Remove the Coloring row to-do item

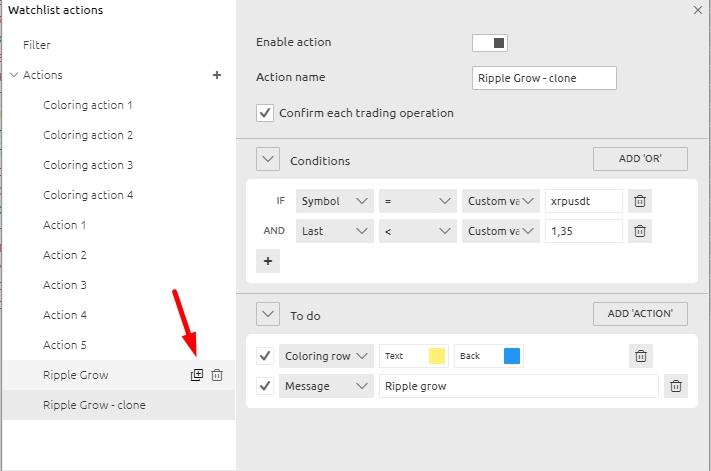(641, 356)
